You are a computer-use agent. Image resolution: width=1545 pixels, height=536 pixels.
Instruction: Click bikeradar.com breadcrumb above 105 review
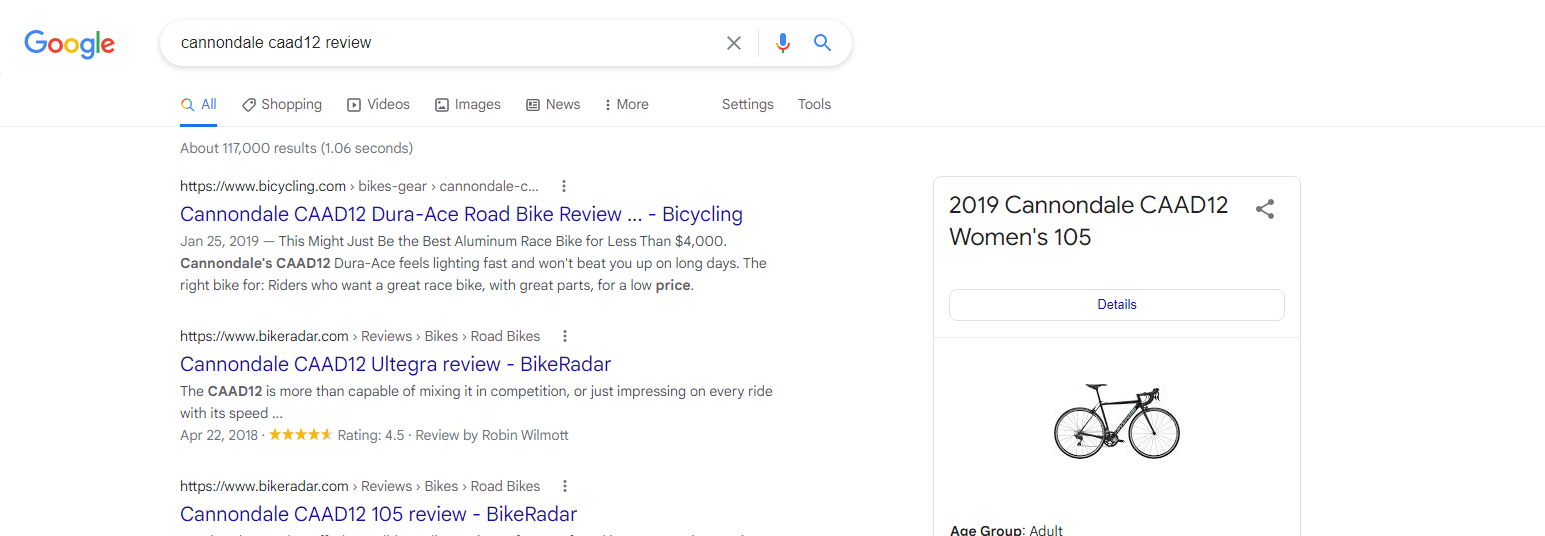click(x=360, y=486)
